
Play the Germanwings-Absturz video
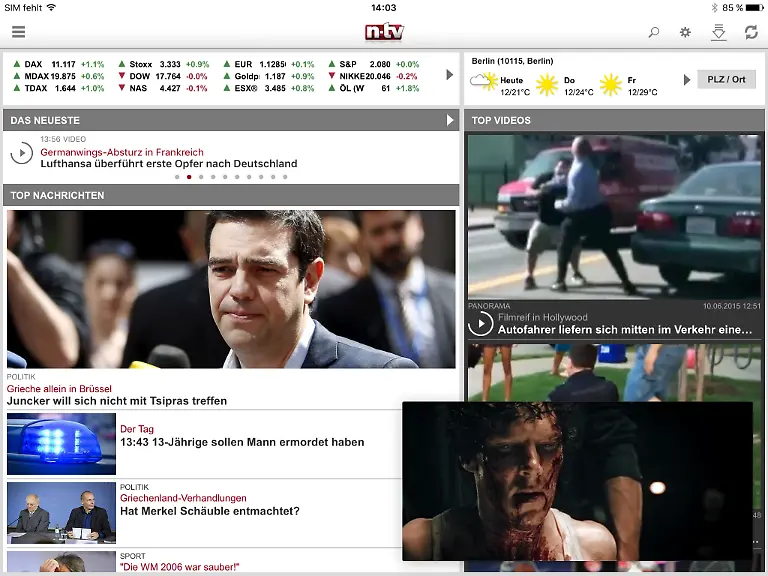(x=22, y=154)
